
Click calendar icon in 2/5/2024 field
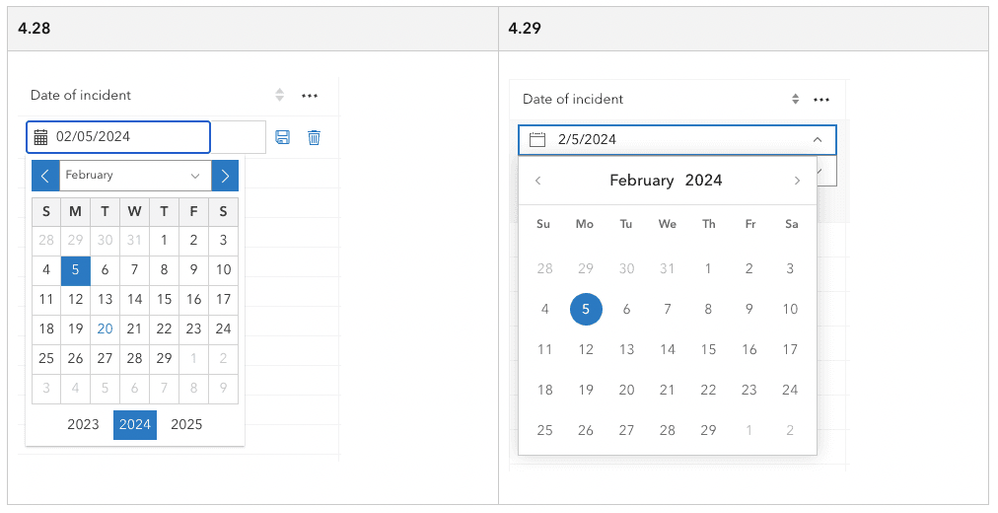(537, 140)
